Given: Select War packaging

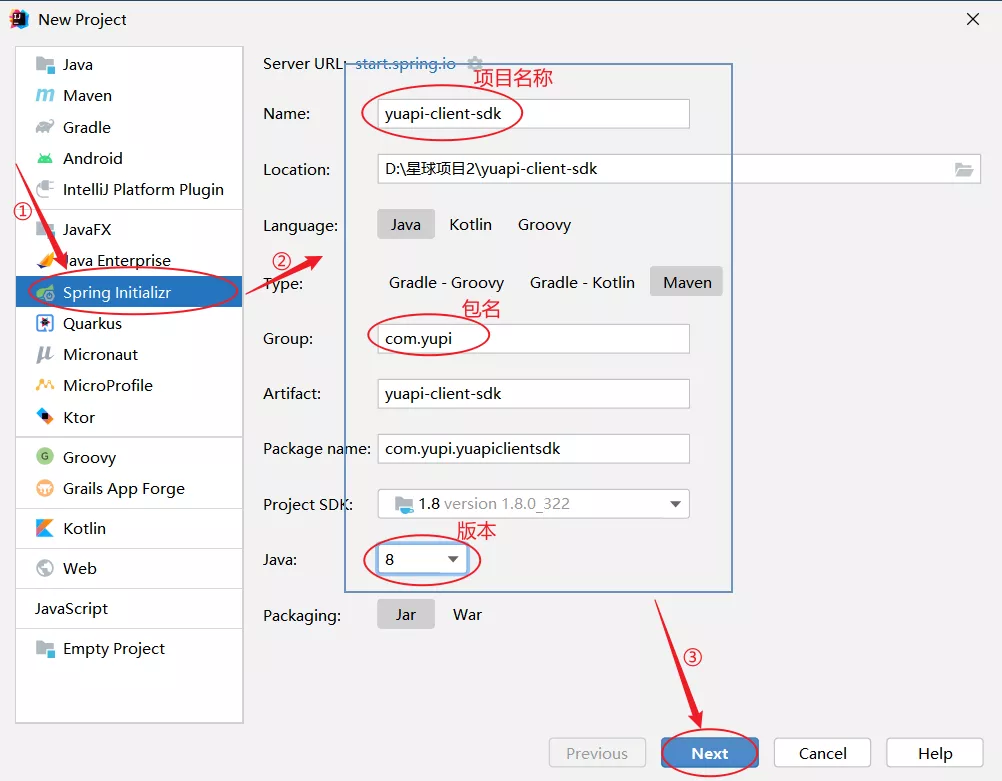Looking at the screenshot, I should [x=467, y=614].
